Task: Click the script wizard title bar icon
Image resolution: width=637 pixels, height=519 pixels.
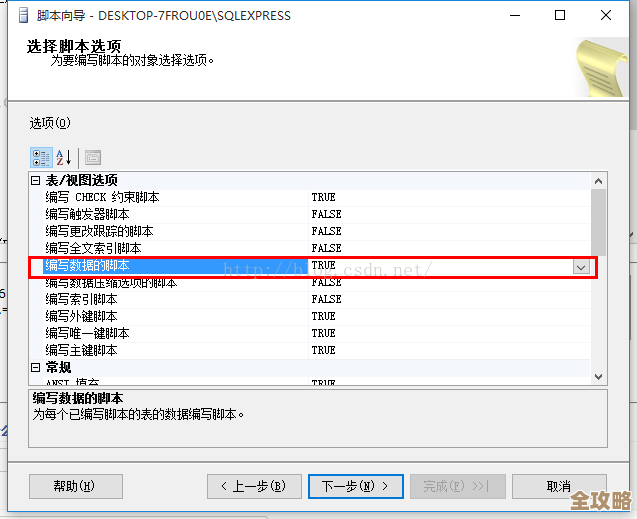Action: click(24, 15)
